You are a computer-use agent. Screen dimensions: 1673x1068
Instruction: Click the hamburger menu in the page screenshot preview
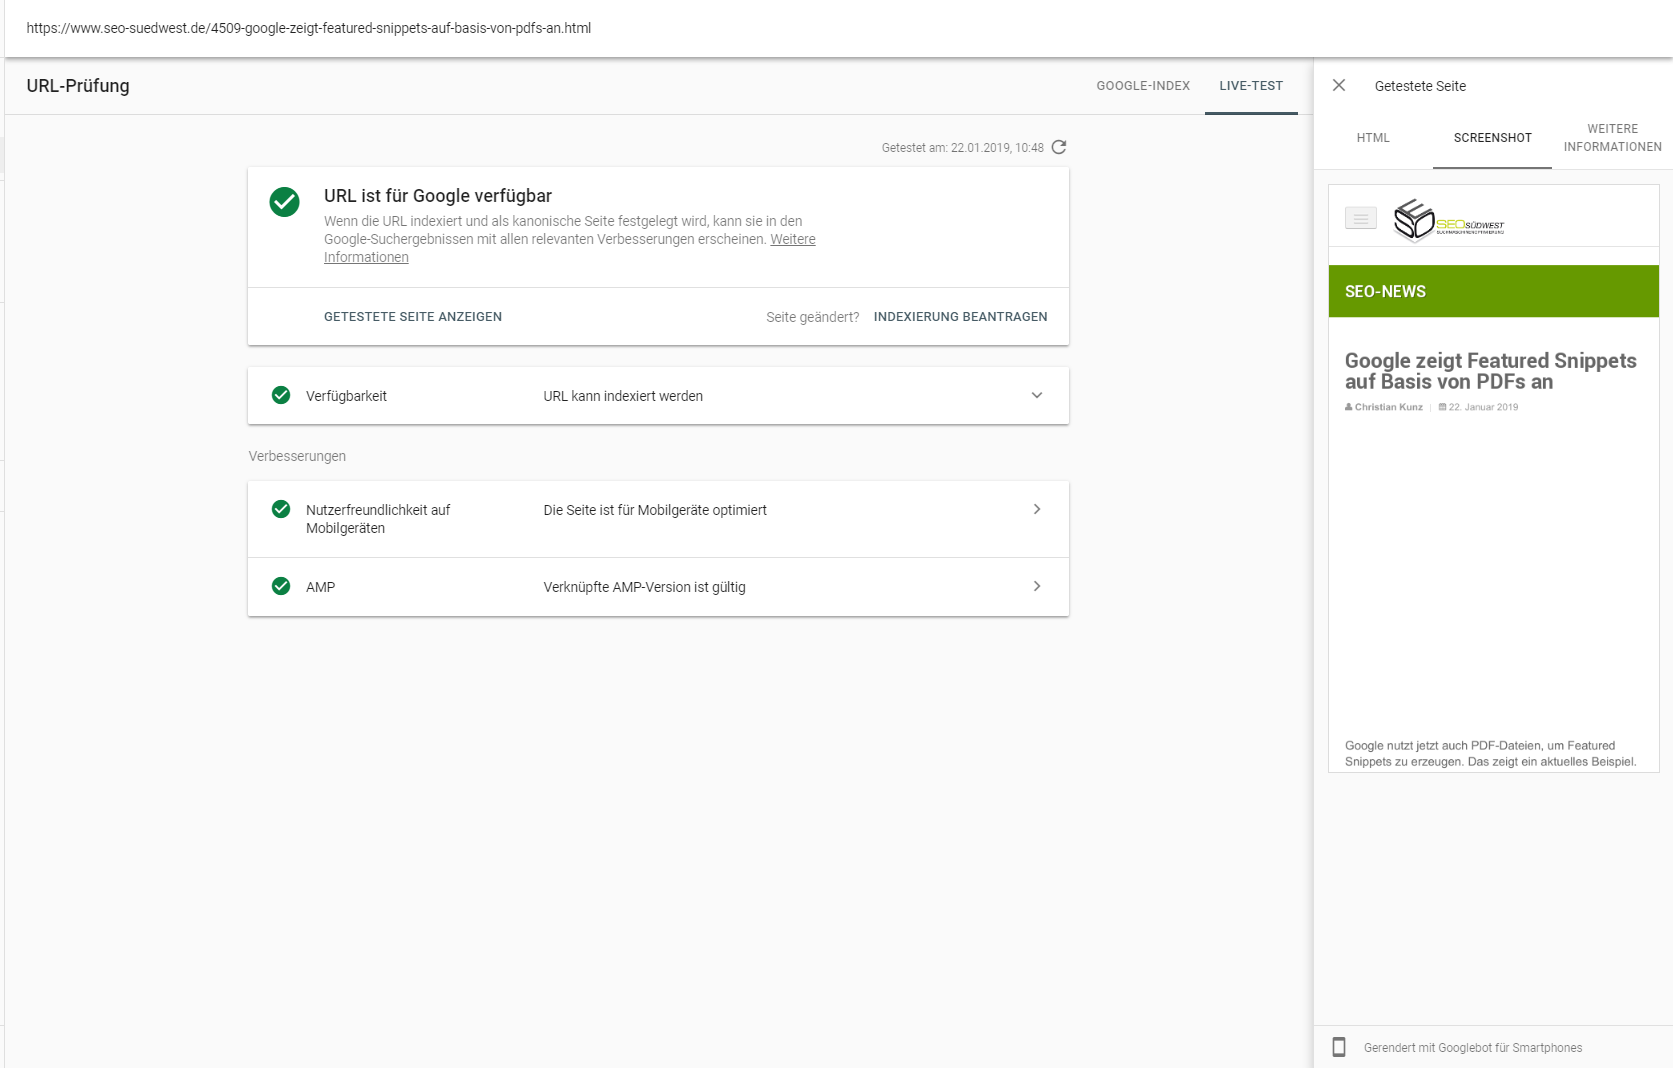pos(1360,217)
